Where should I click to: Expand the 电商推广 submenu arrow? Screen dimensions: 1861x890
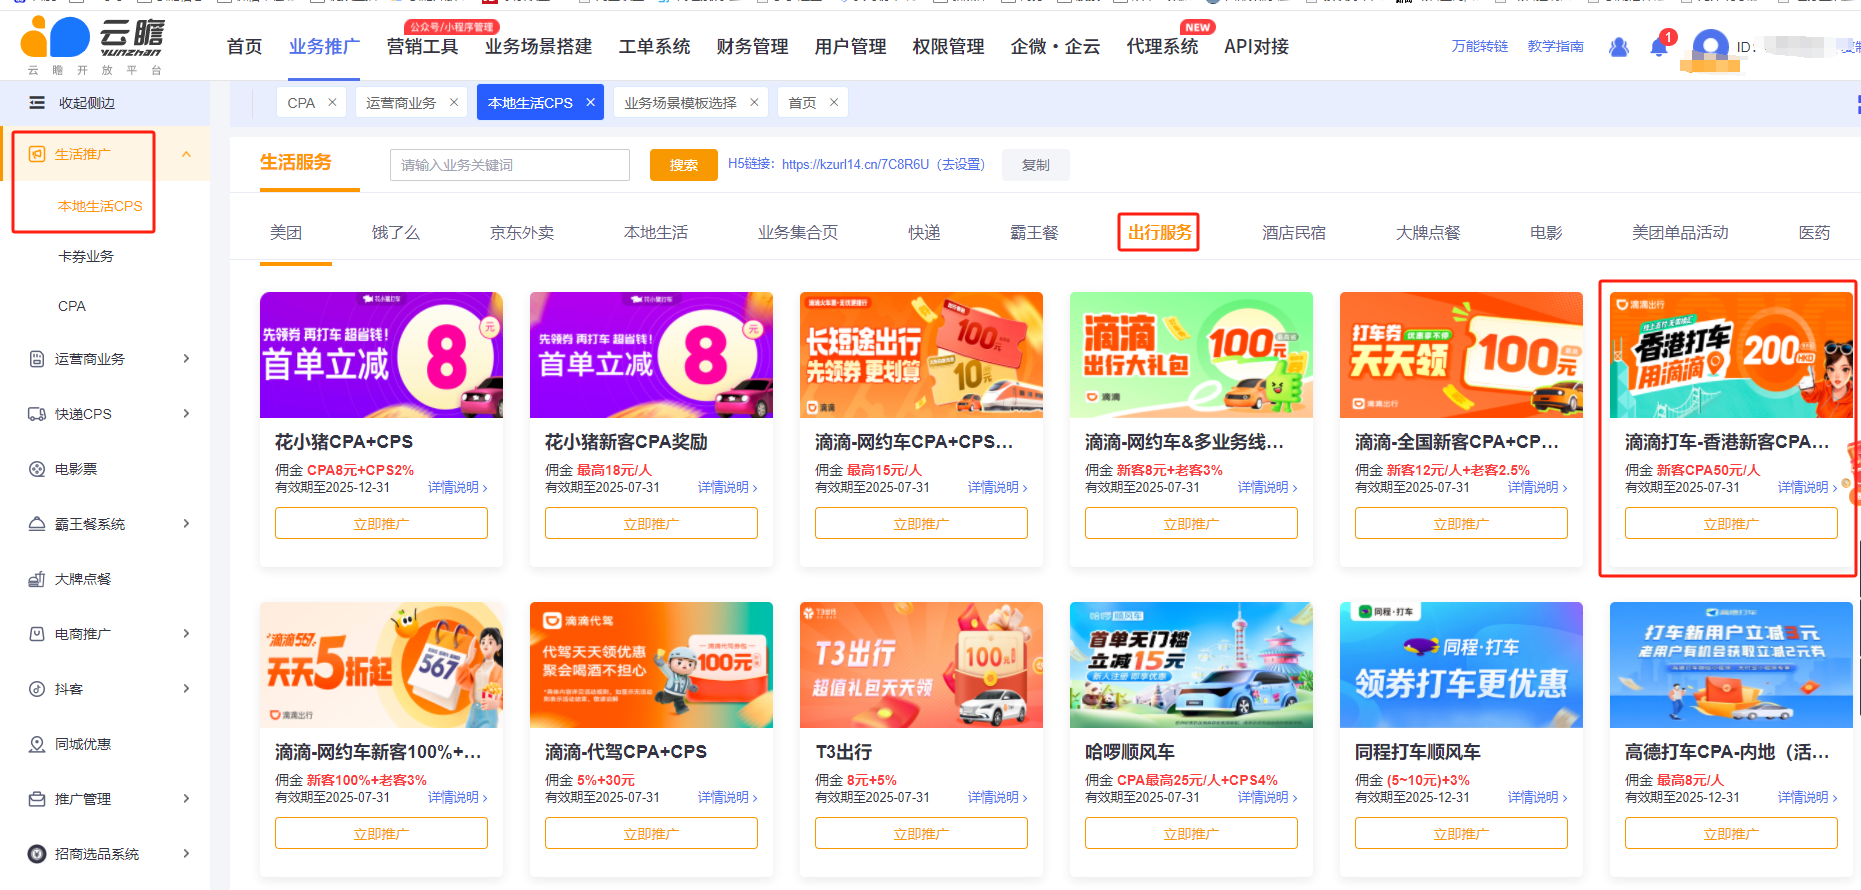(x=186, y=634)
